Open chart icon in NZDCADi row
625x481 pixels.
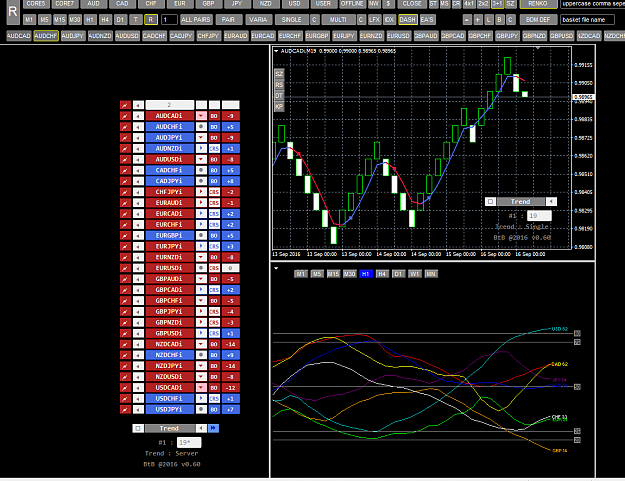pyautogui.click(x=125, y=344)
